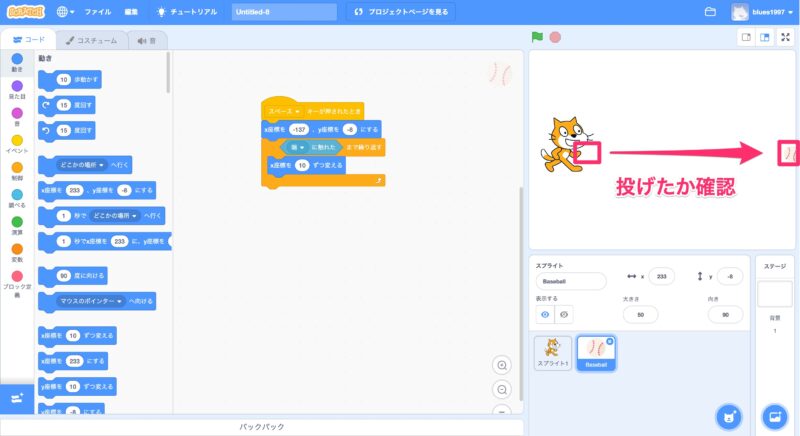Click the project title input field
Image resolution: width=800 pixels, height=436 pixels.
pyautogui.click(x=285, y=12)
